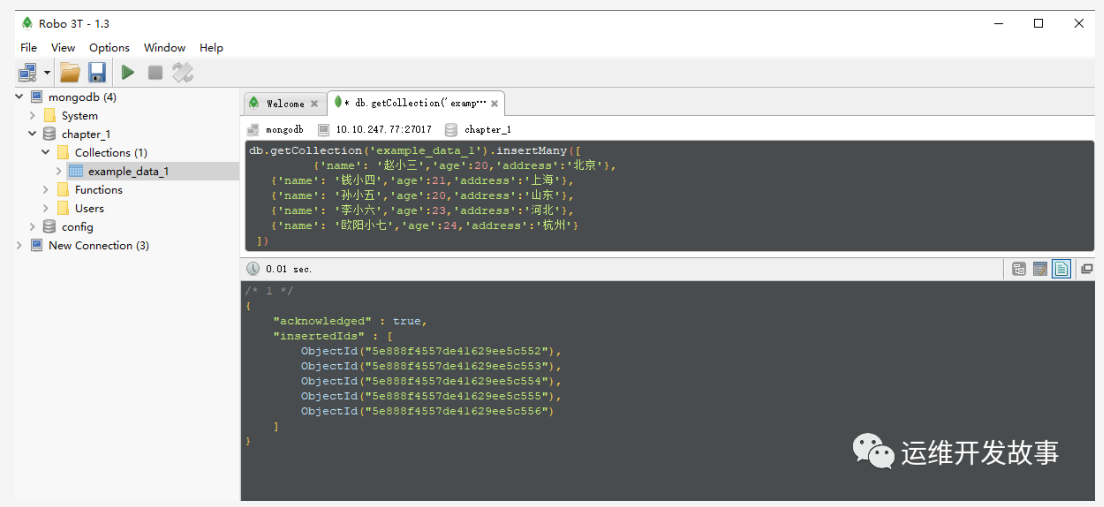Click the chapter_1 database cylinder icon in the tree

(x=49, y=134)
